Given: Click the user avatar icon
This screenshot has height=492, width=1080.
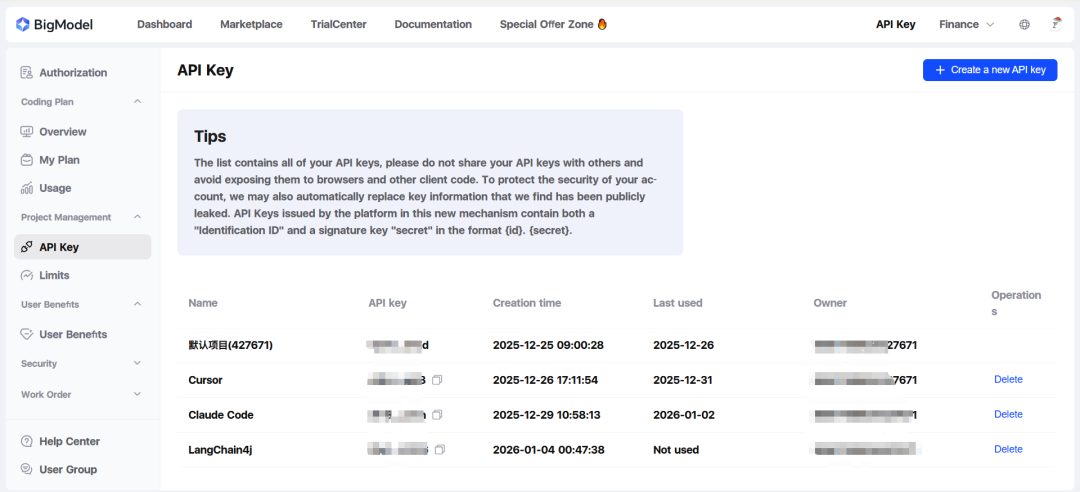Looking at the screenshot, I should [x=1055, y=24].
